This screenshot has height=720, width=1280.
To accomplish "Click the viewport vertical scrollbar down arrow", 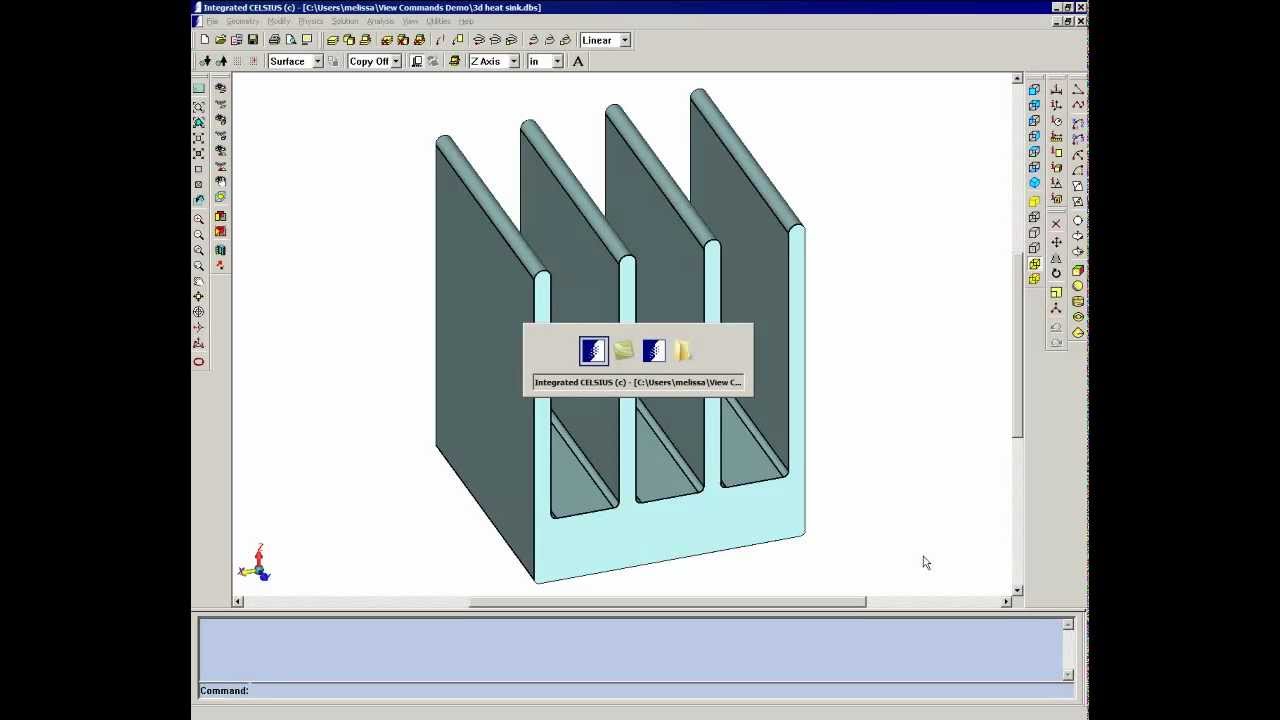I will pos(1017,590).
